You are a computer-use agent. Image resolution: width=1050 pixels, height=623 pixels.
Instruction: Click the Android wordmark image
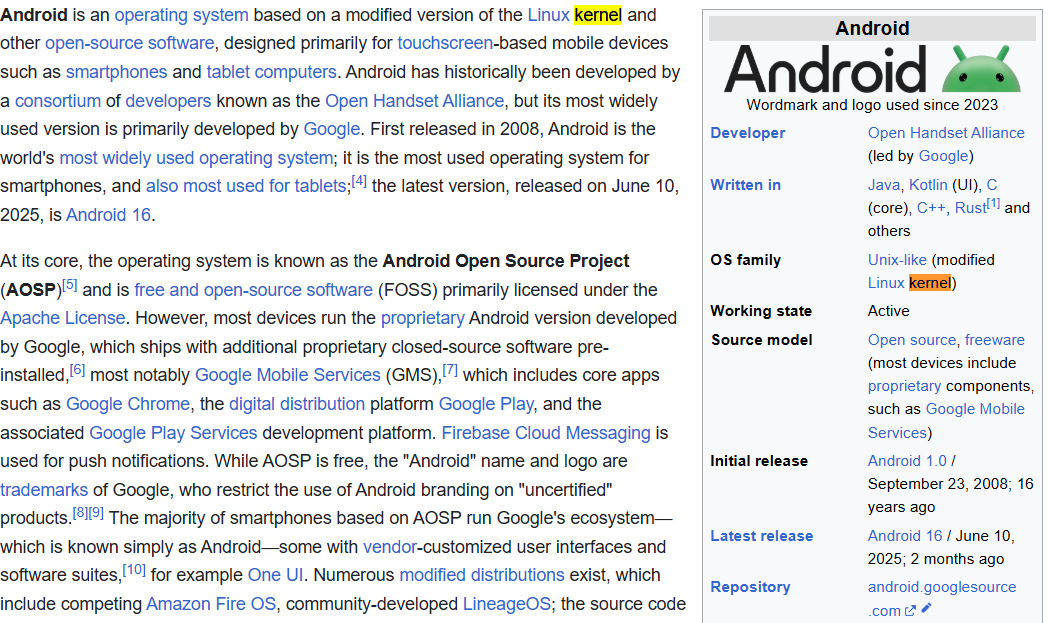point(825,69)
